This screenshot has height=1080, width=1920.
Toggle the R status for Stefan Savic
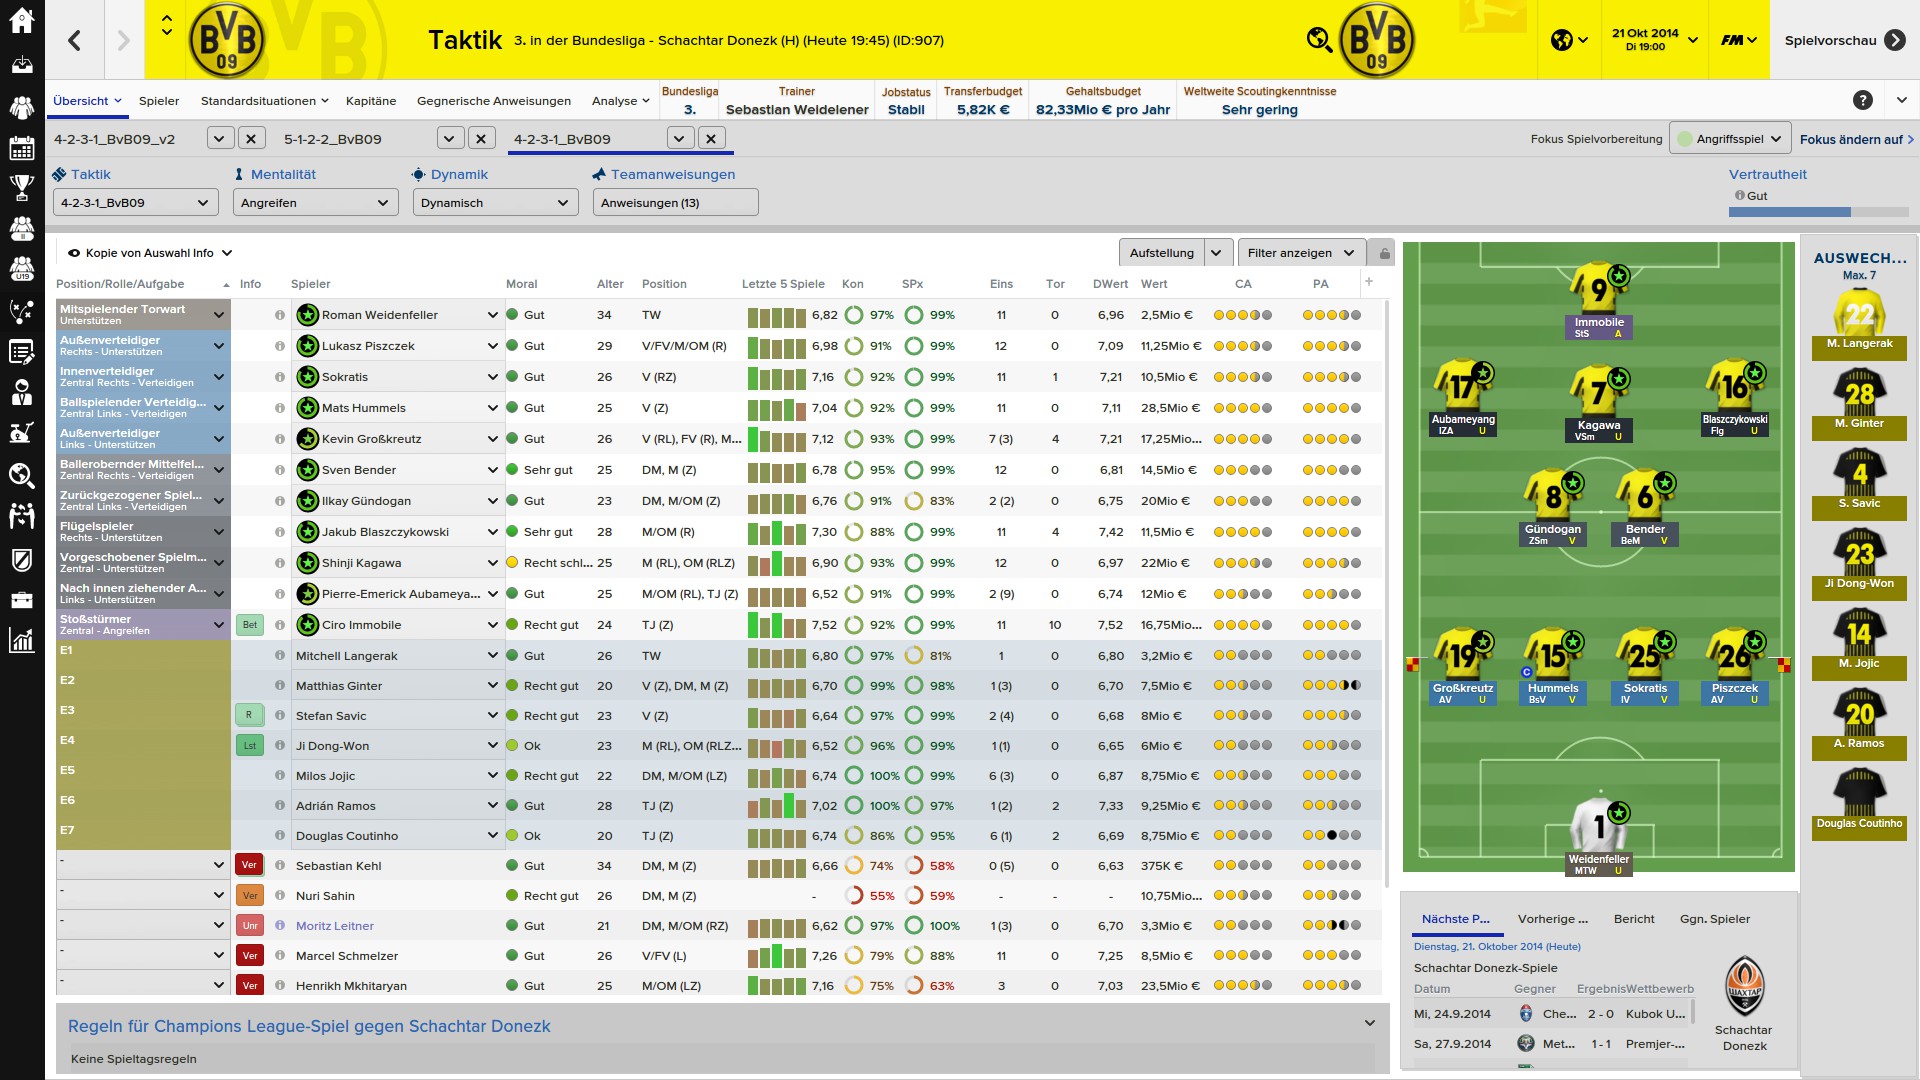(x=250, y=716)
